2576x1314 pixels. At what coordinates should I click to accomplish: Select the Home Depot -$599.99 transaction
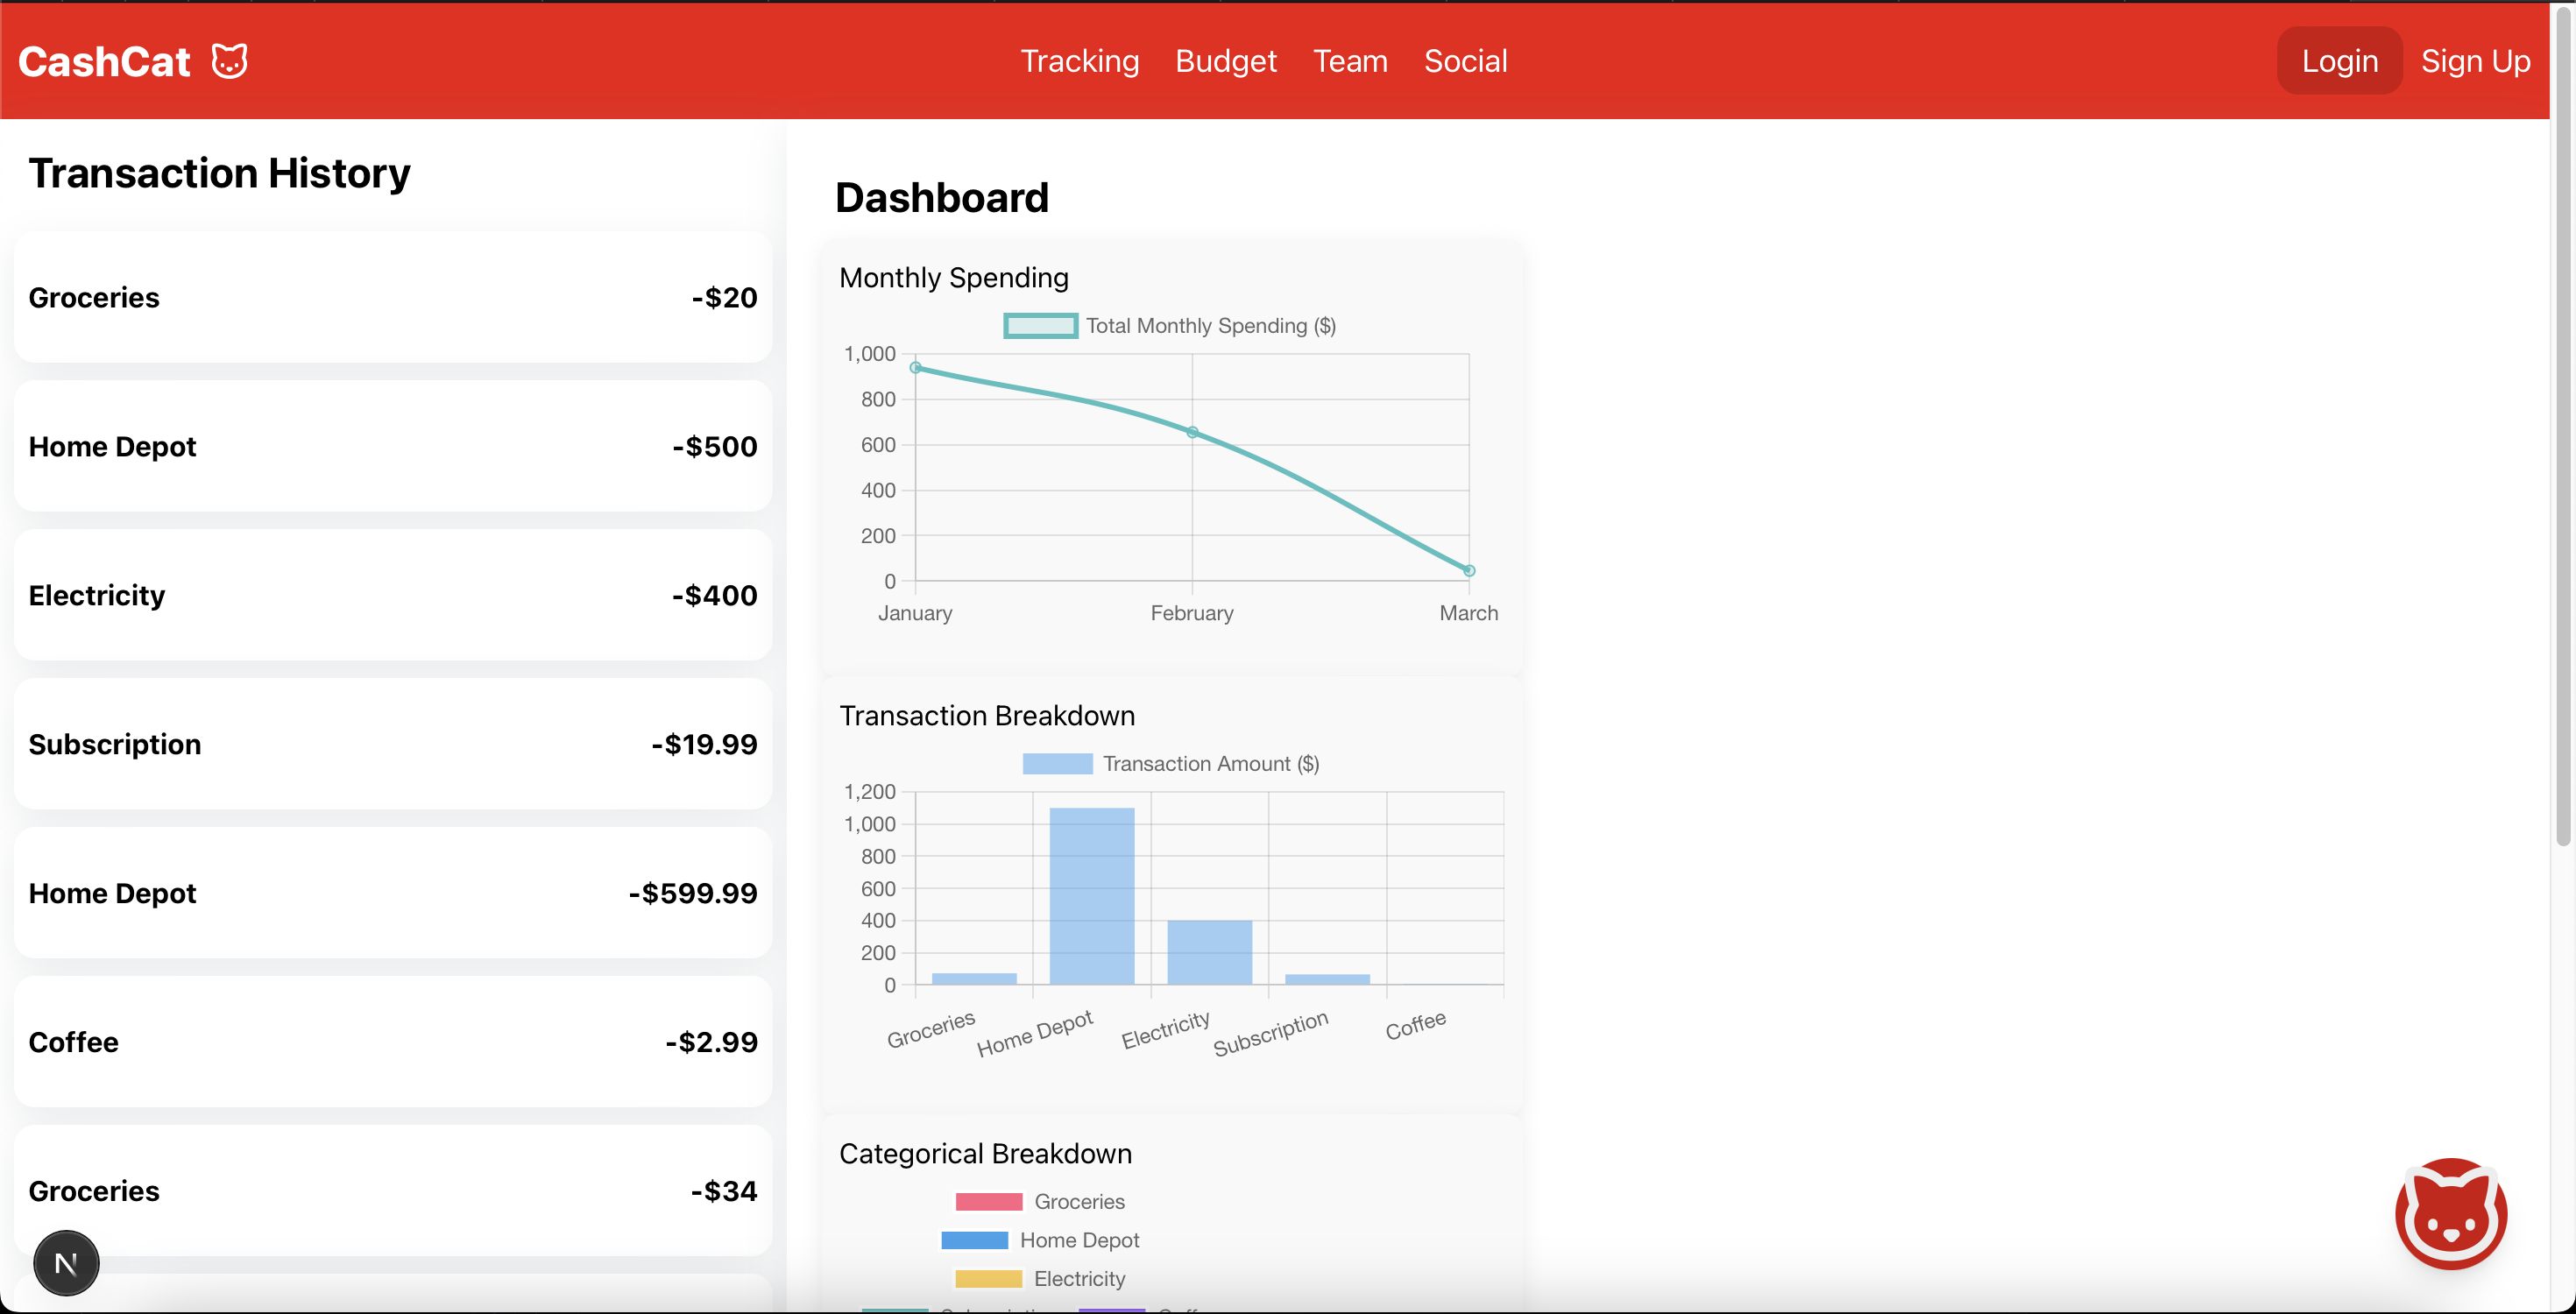click(392, 893)
